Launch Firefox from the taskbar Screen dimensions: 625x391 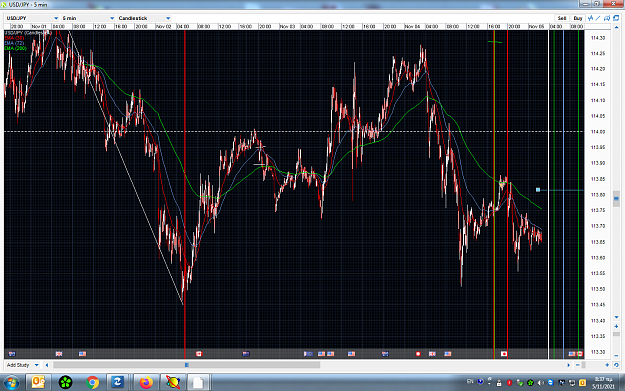pyautogui.click(x=146, y=383)
